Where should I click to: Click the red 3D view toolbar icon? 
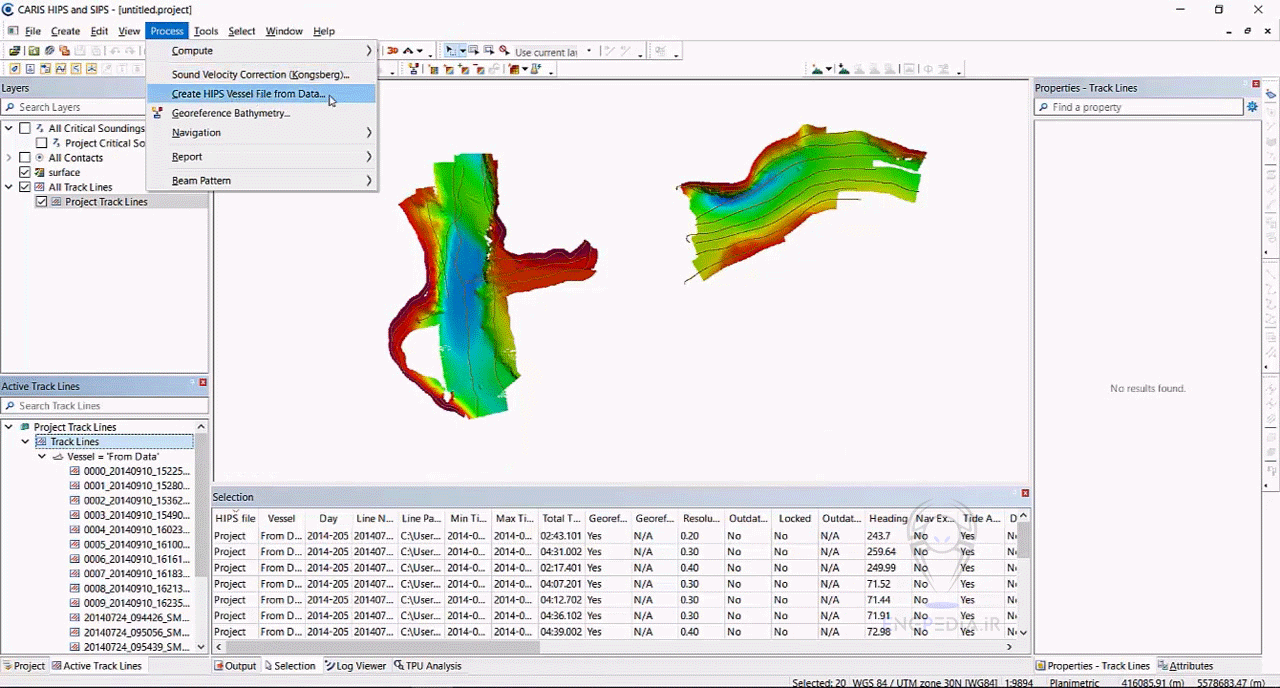pyautogui.click(x=393, y=51)
